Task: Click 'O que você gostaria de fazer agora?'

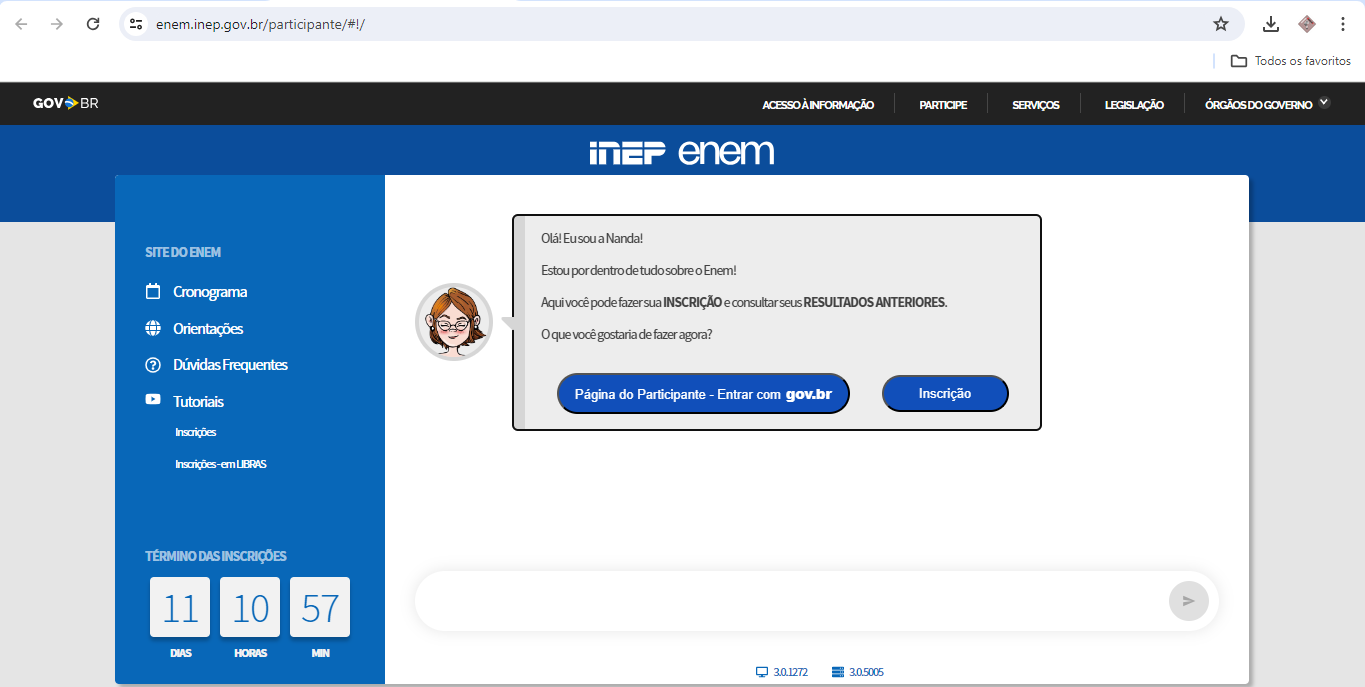Action: 627,334
